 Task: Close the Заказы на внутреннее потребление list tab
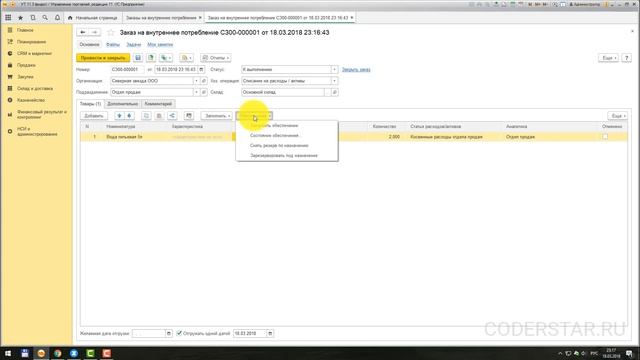click(x=200, y=18)
